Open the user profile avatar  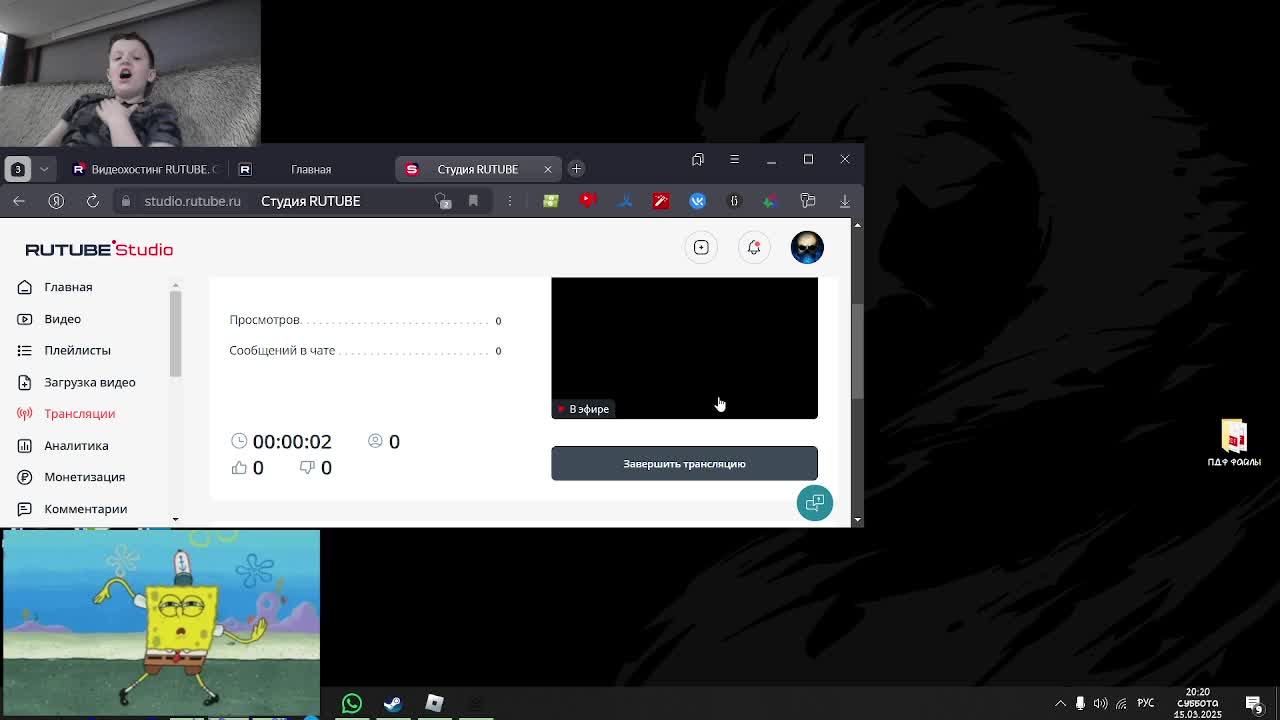point(807,247)
